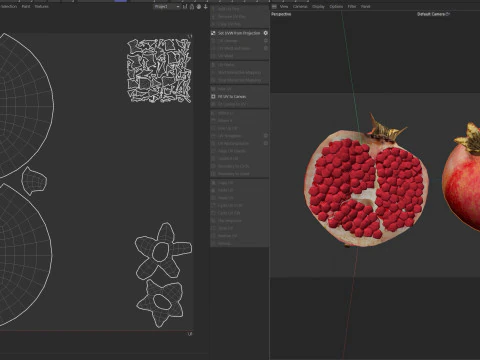
Task: Select the packed seed UV islands cluster
Action: click(x=159, y=70)
